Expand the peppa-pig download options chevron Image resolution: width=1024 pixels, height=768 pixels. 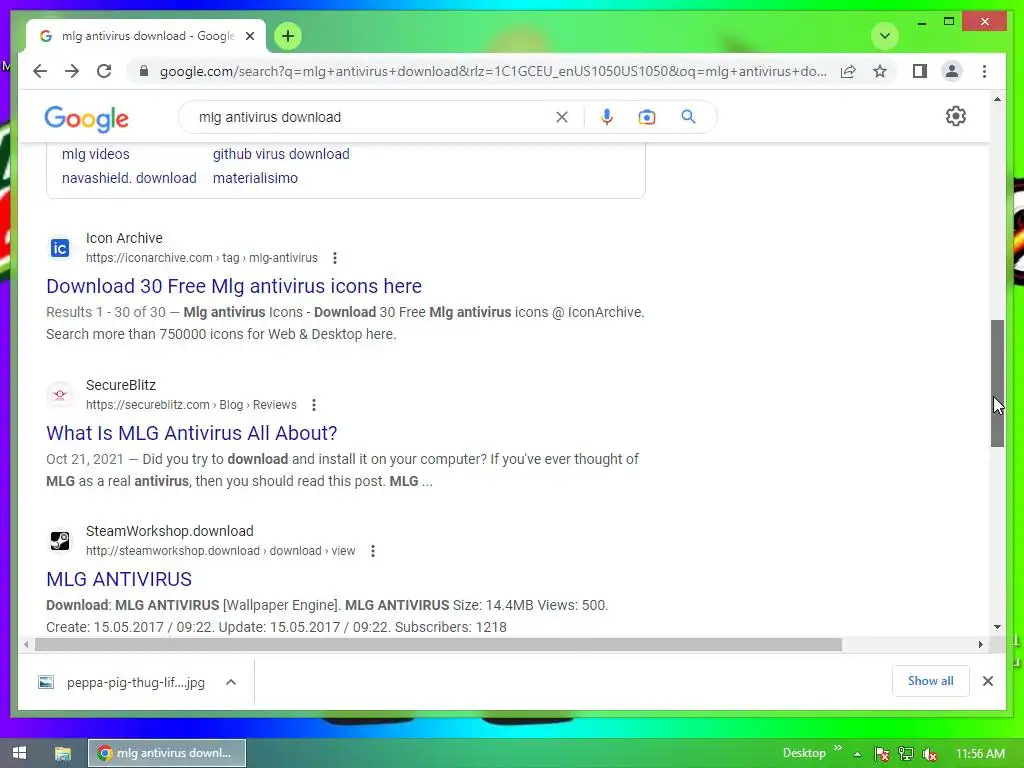coord(231,682)
